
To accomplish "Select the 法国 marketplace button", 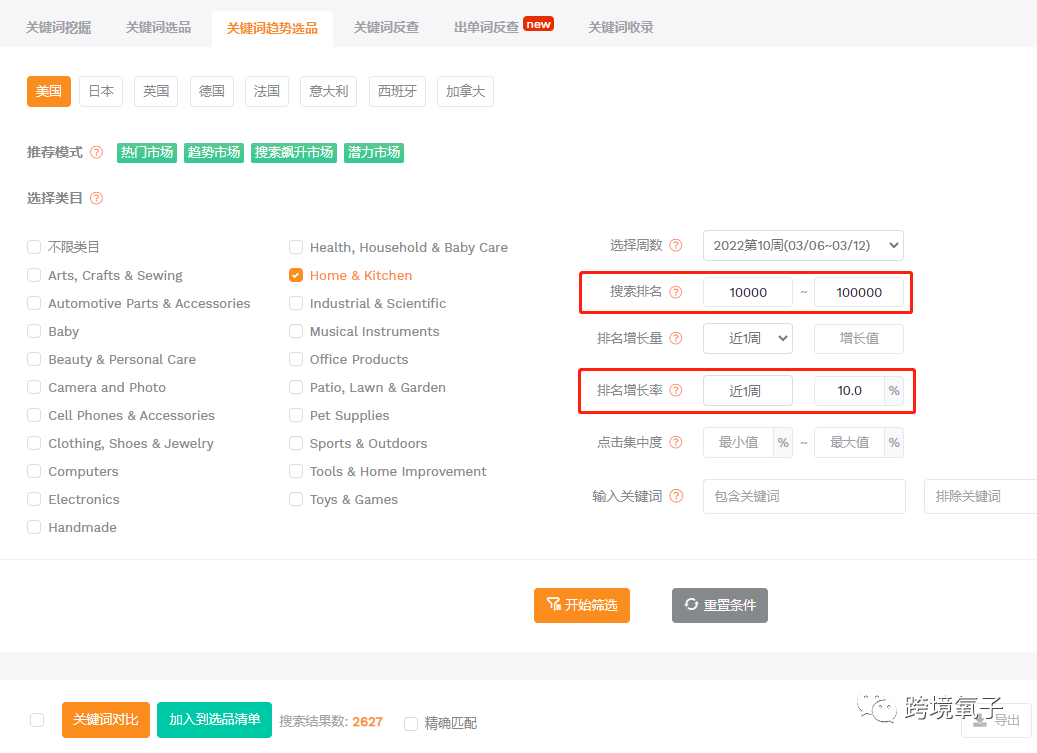I will 267,91.
